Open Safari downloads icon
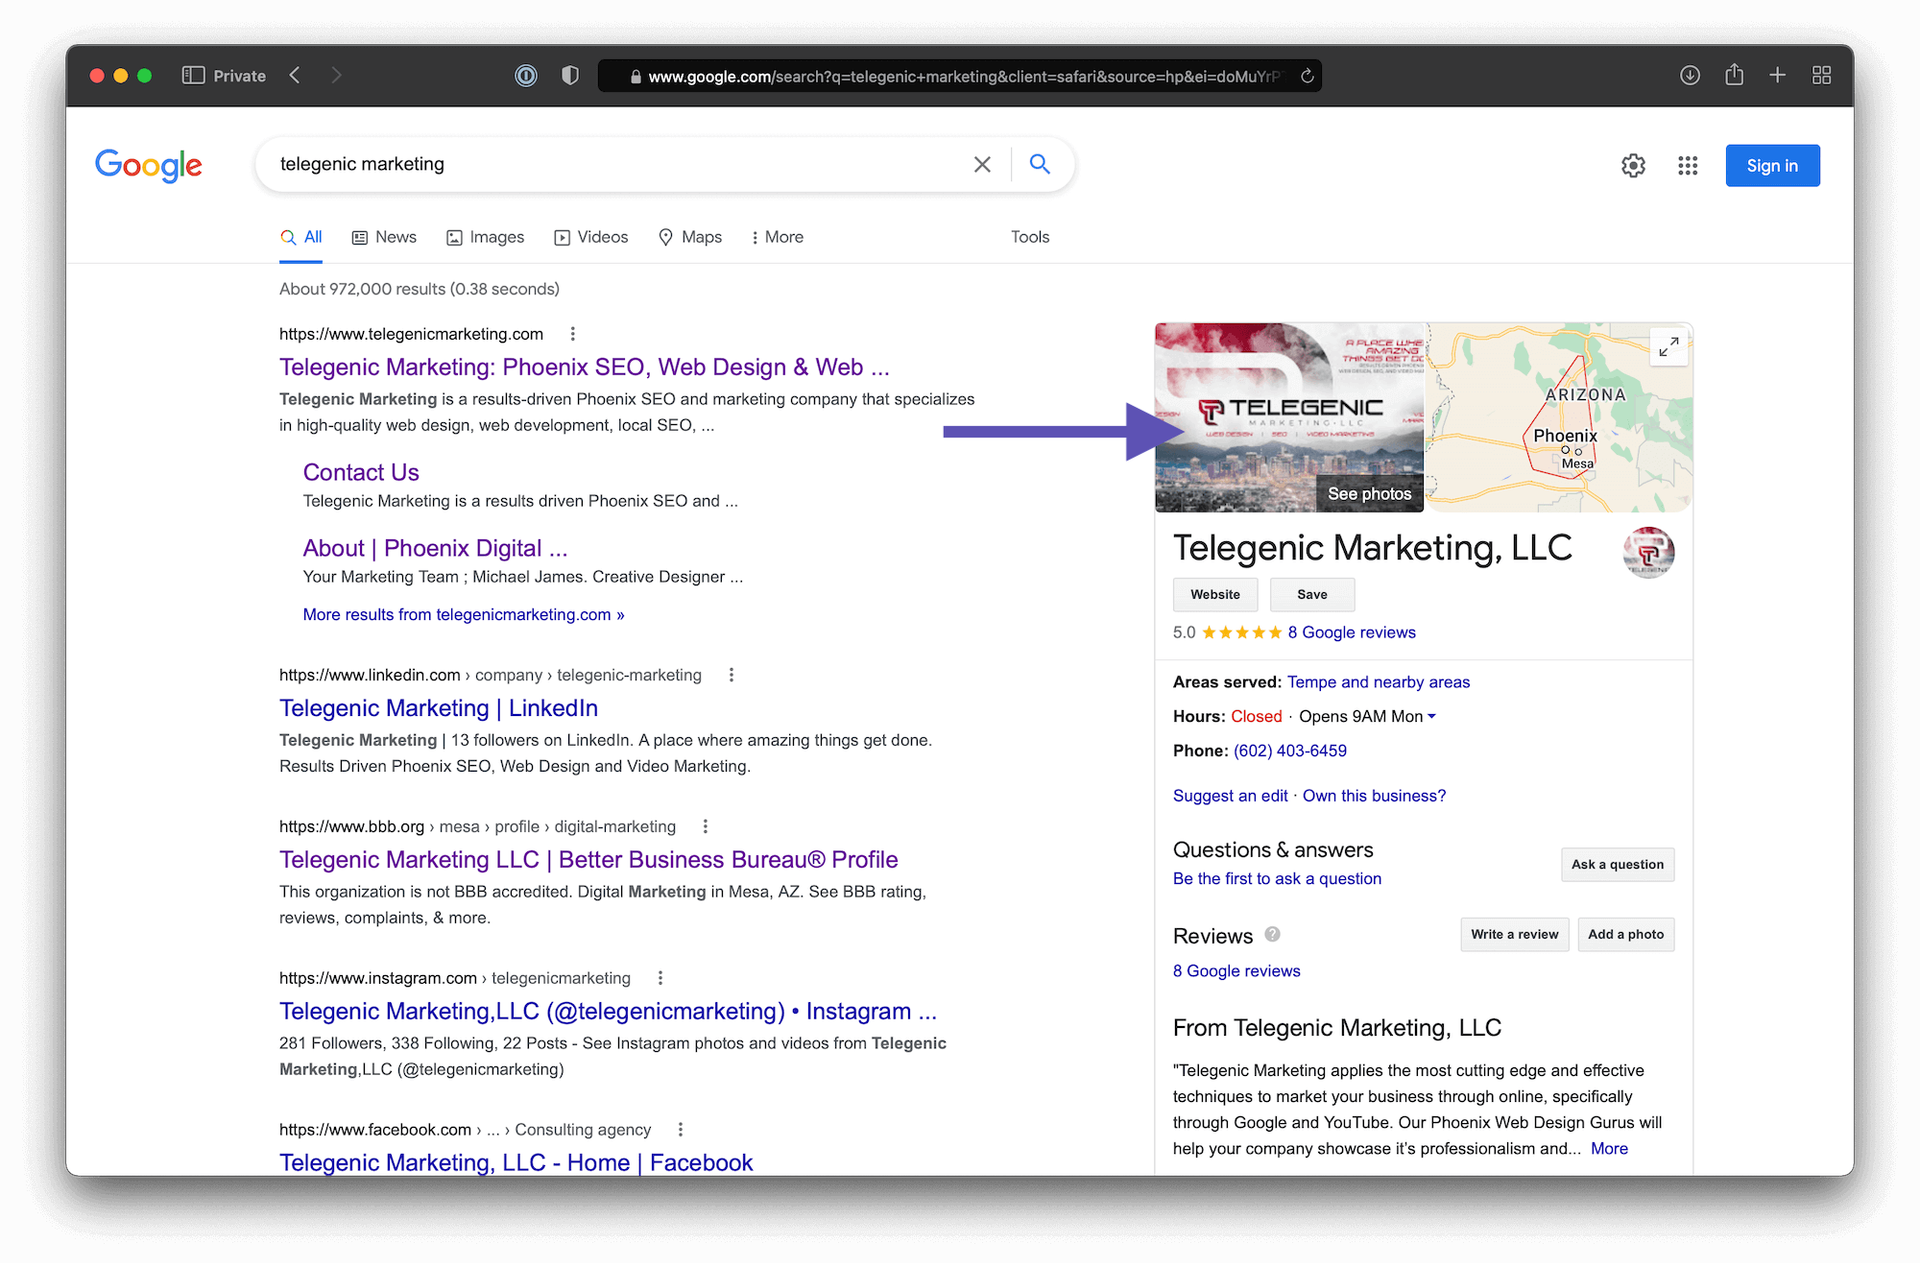The width and height of the screenshot is (1920, 1263). [x=1690, y=76]
